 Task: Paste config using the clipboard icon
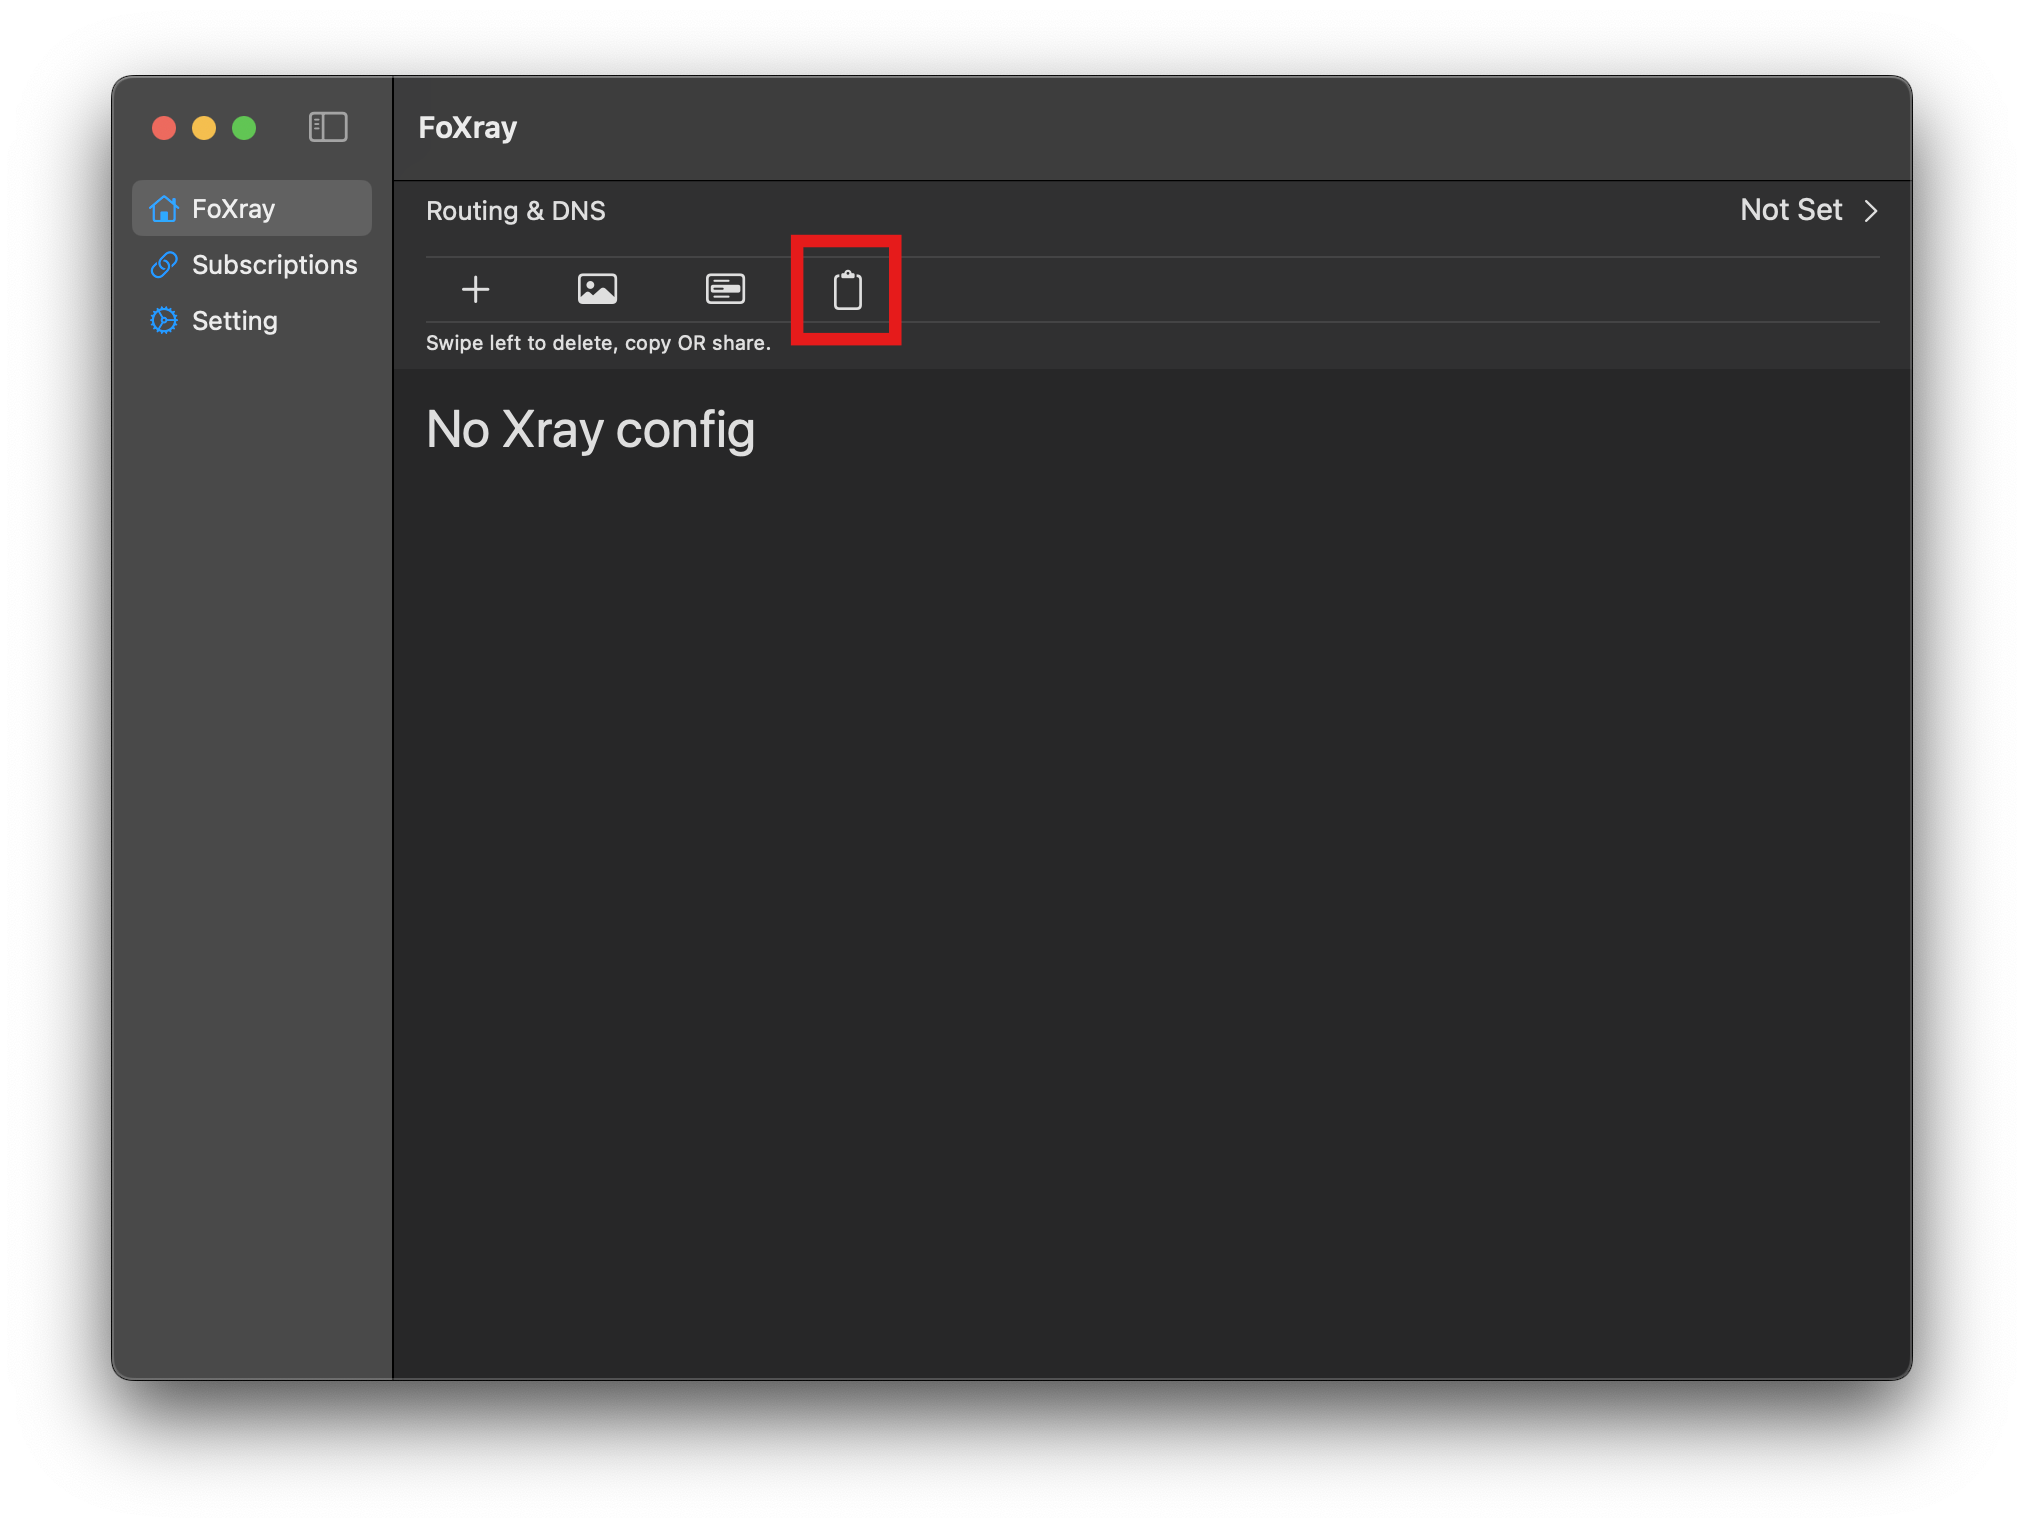(x=847, y=290)
